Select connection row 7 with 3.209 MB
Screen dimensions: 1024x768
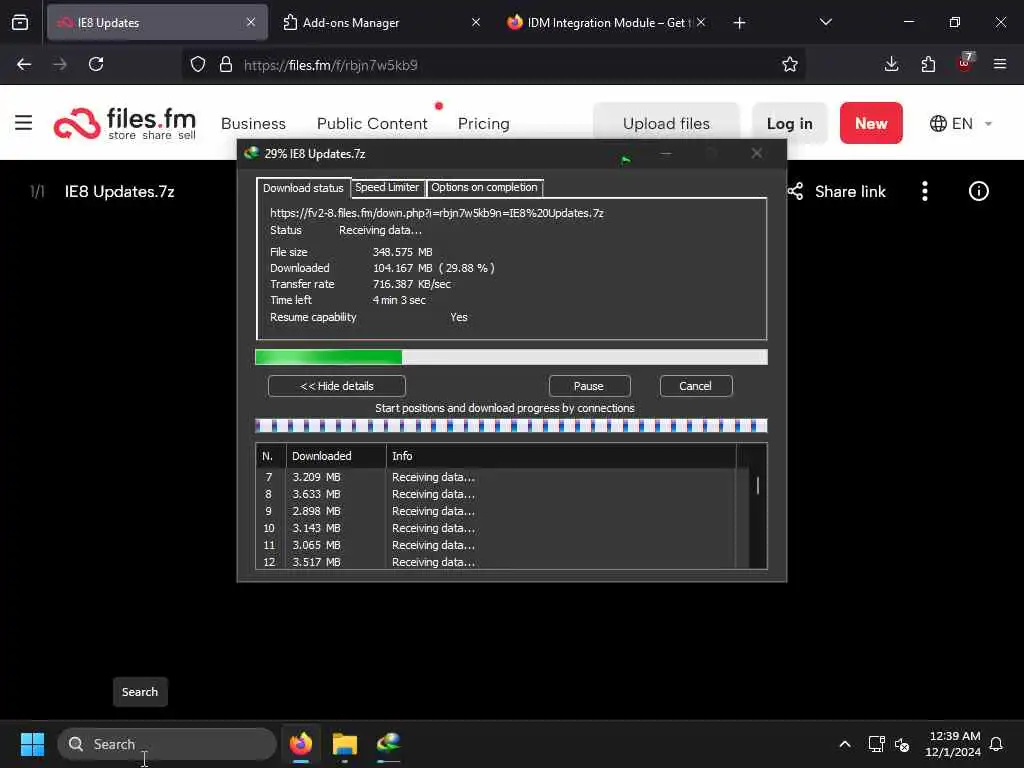(x=496, y=477)
